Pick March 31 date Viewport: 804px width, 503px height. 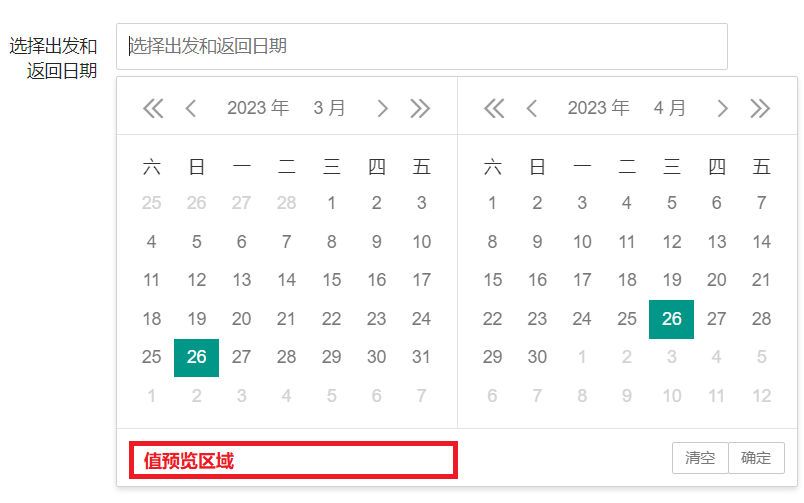[x=421, y=357]
